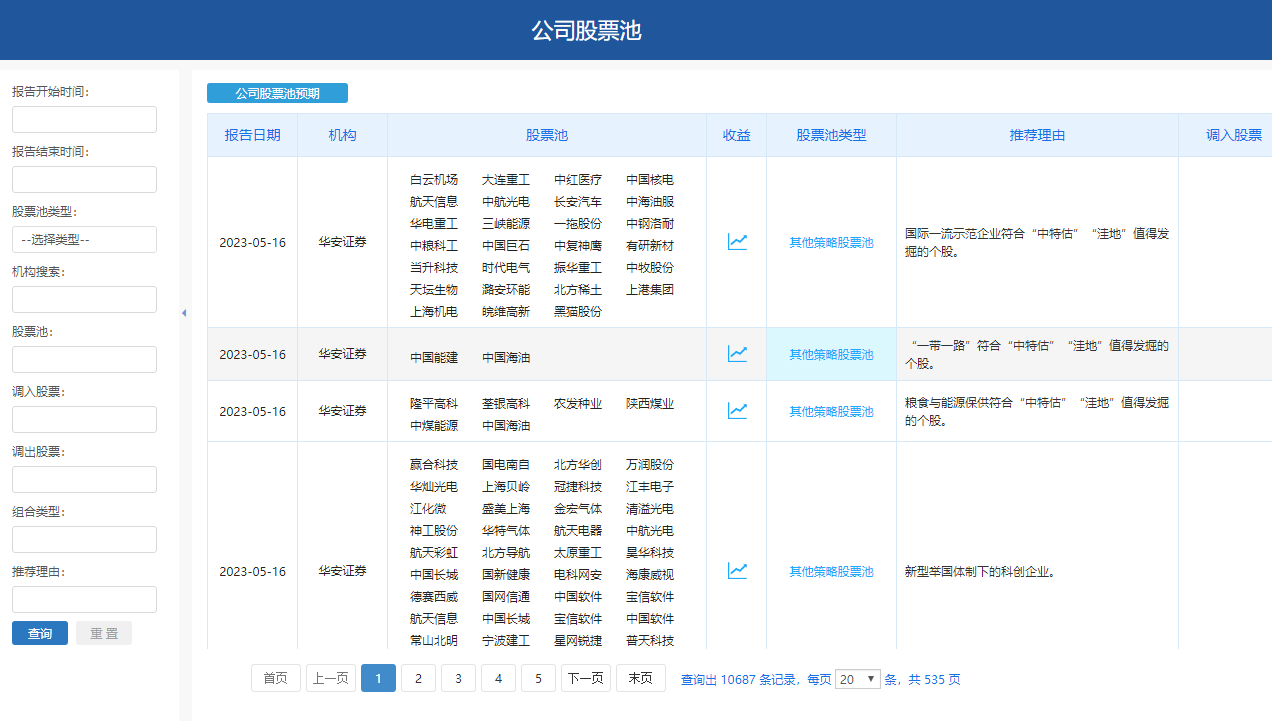Image resolution: width=1272 pixels, height=721 pixels.
Task: Click the 收益 column header
Action: pyautogui.click(x=736, y=135)
